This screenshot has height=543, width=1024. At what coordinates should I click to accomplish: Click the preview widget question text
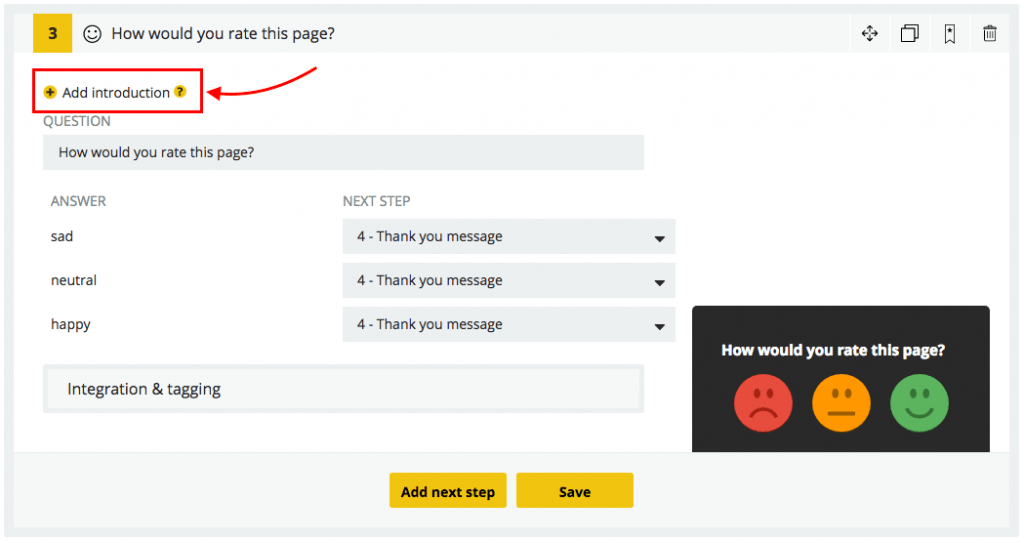tap(833, 350)
